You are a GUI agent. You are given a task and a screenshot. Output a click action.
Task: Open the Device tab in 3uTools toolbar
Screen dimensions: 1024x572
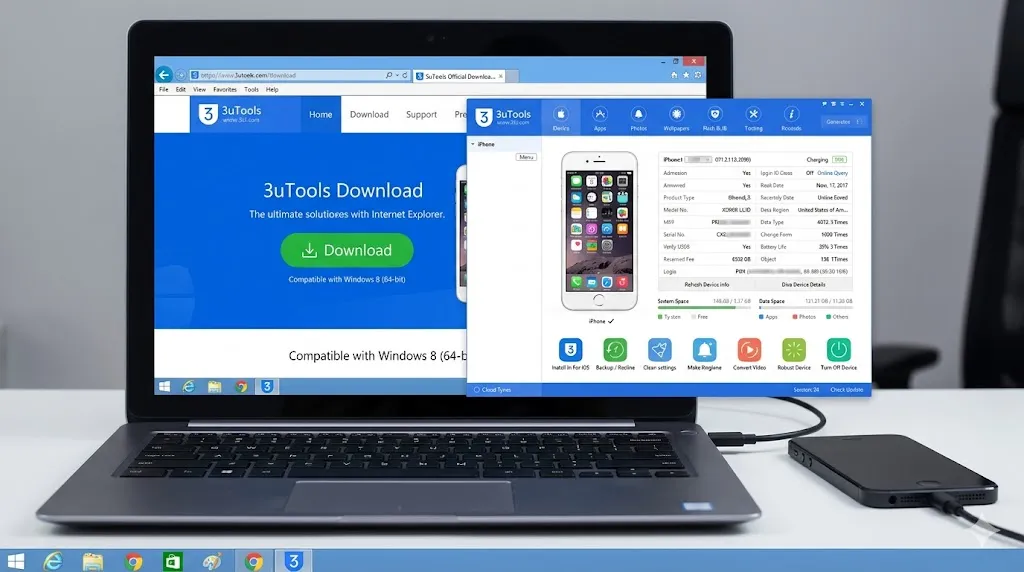click(561, 119)
